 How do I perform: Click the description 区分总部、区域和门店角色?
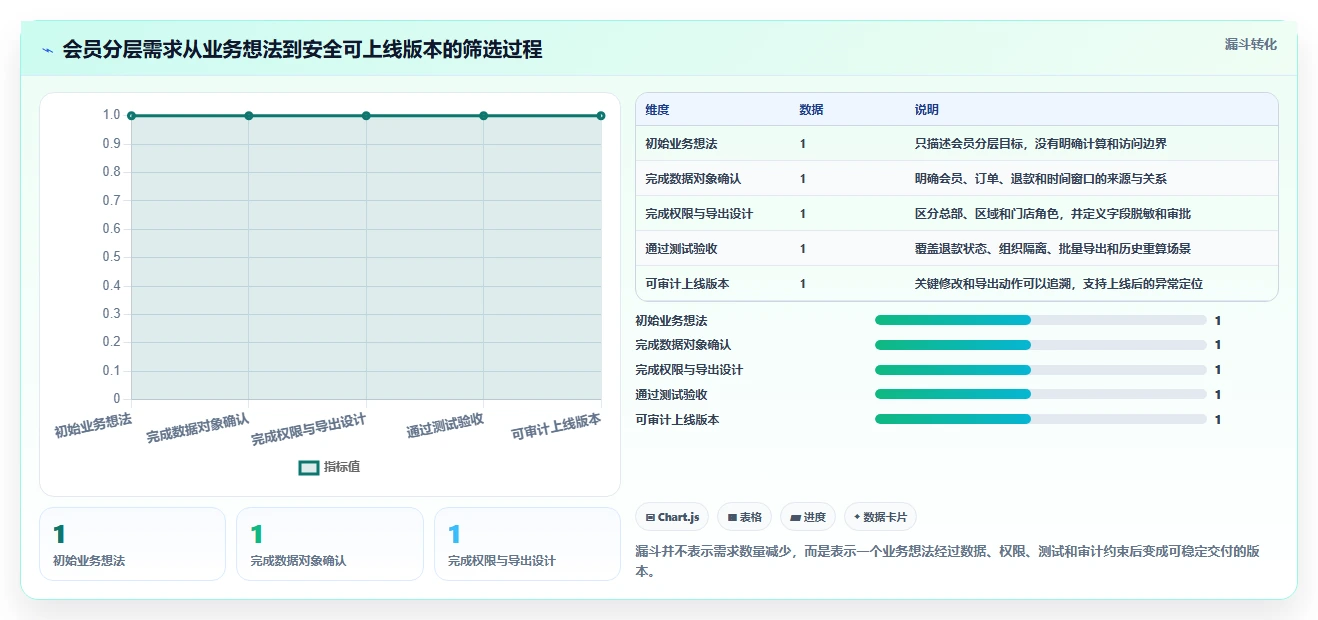click(986, 214)
